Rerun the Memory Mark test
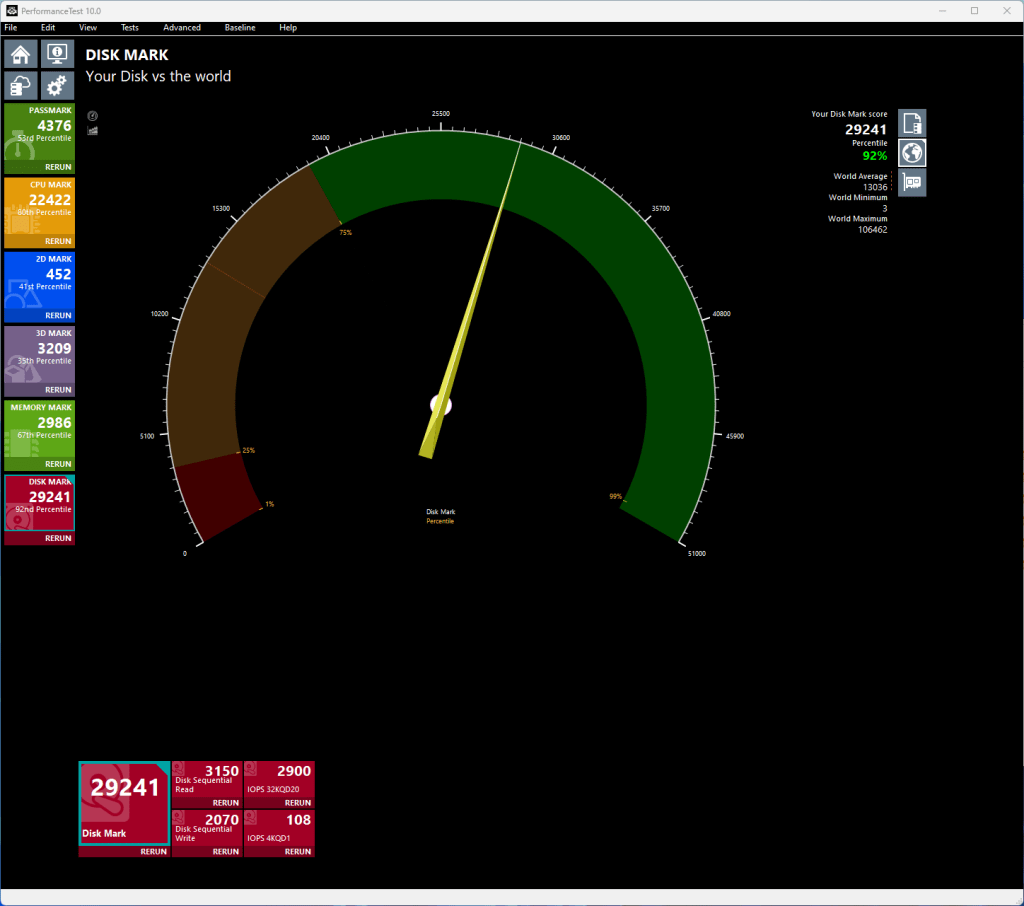 pyautogui.click(x=58, y=464)
